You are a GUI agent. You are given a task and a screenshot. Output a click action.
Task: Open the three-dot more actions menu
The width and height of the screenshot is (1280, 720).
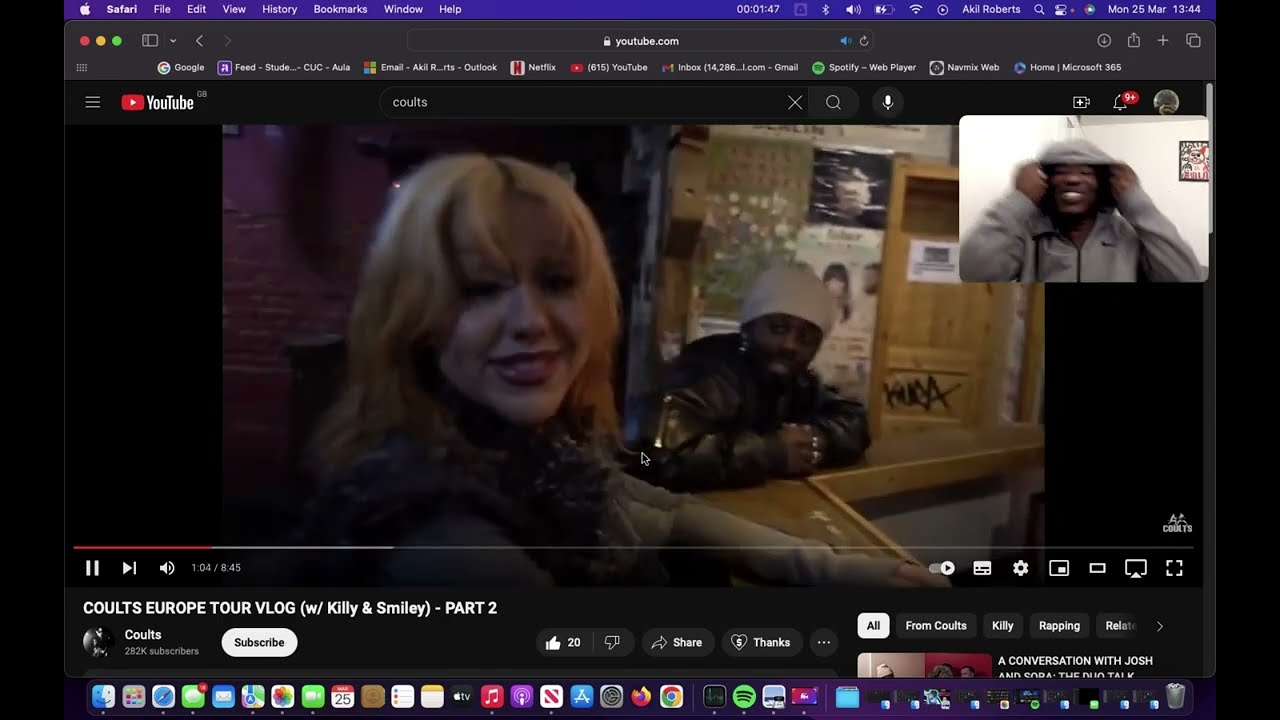point(824,643)
